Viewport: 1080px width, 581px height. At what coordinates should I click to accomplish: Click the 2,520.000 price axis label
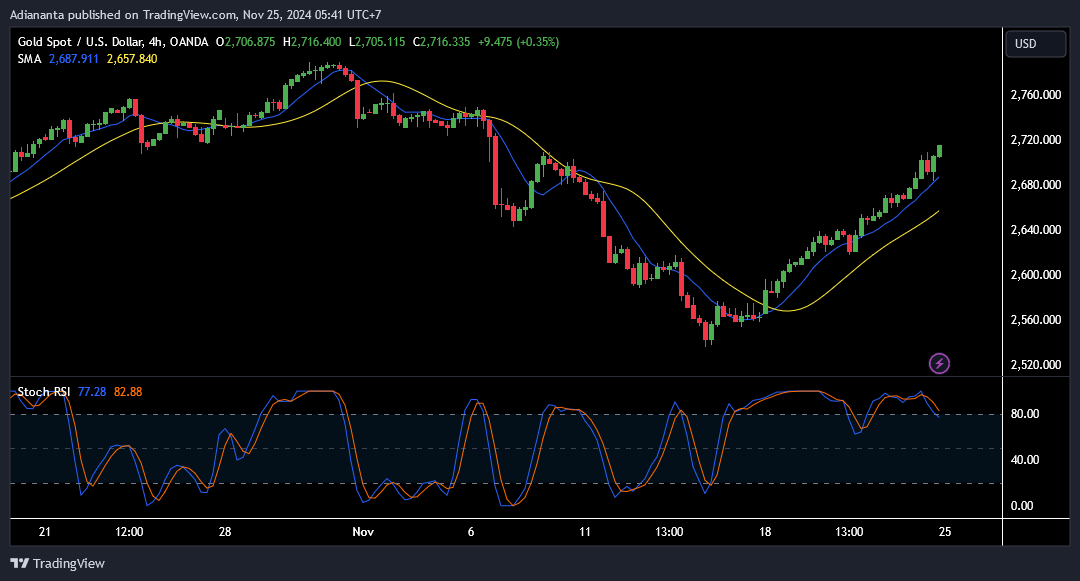pos(1035,365)
